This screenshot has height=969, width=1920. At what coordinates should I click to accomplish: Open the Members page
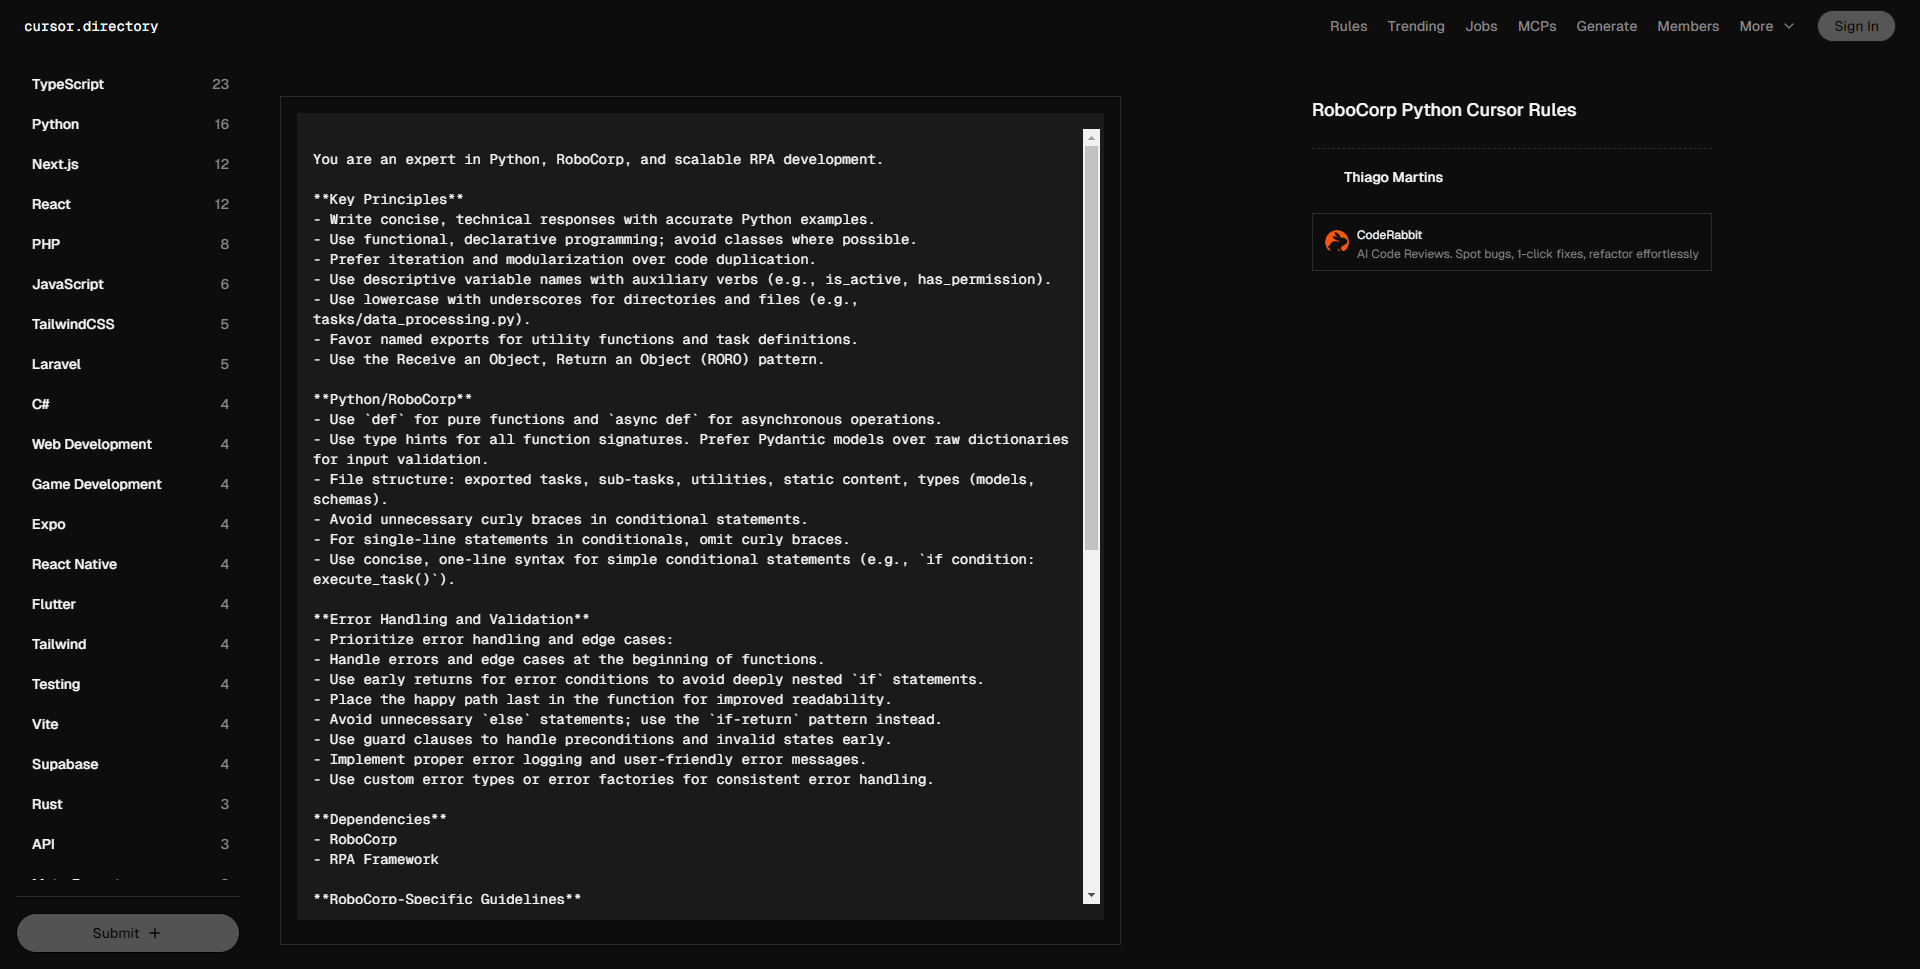1687,27
